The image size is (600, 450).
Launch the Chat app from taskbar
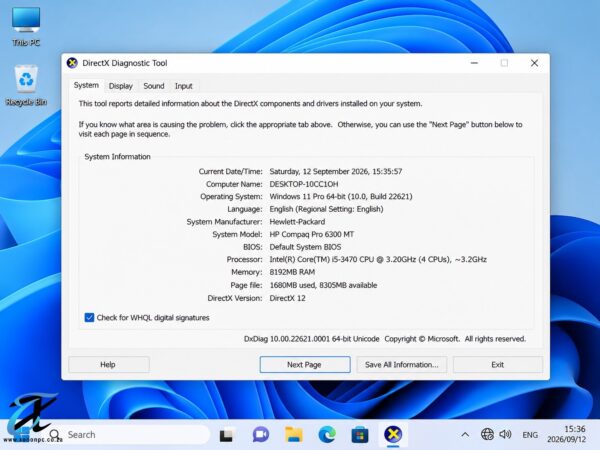pyautogui.click(x=261, y=435)
